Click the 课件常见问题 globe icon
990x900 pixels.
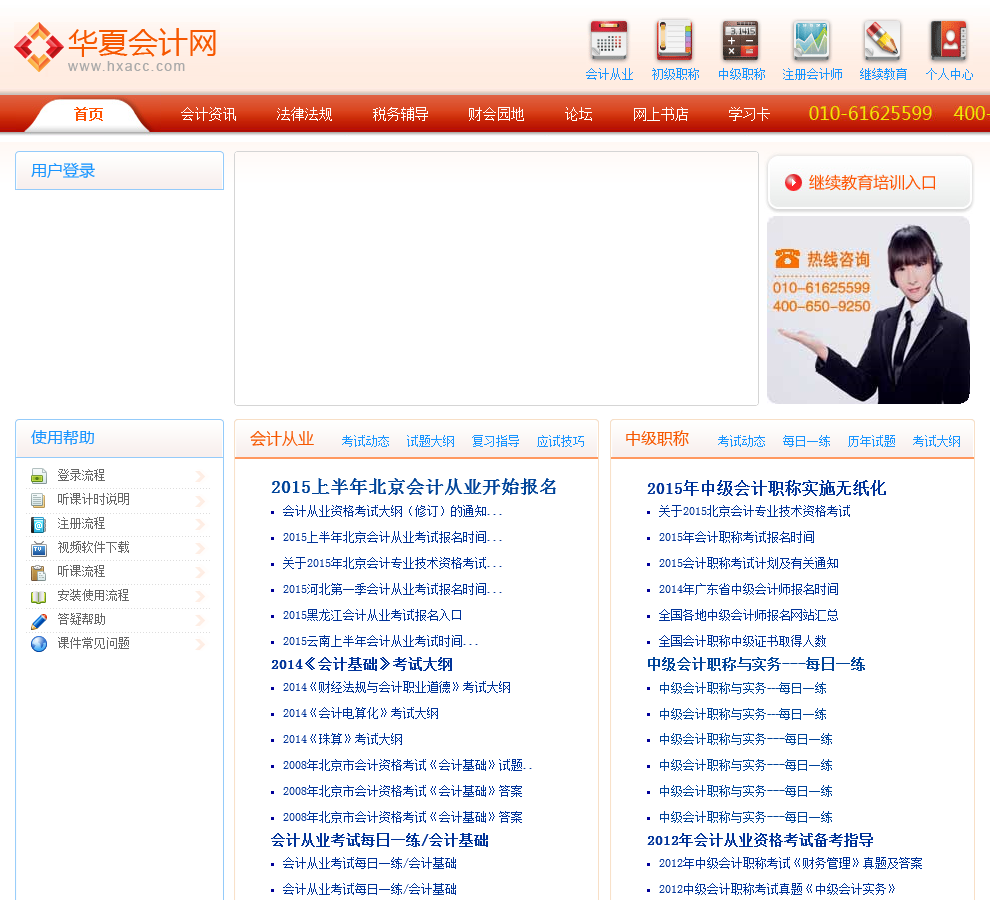click(39, 644)
